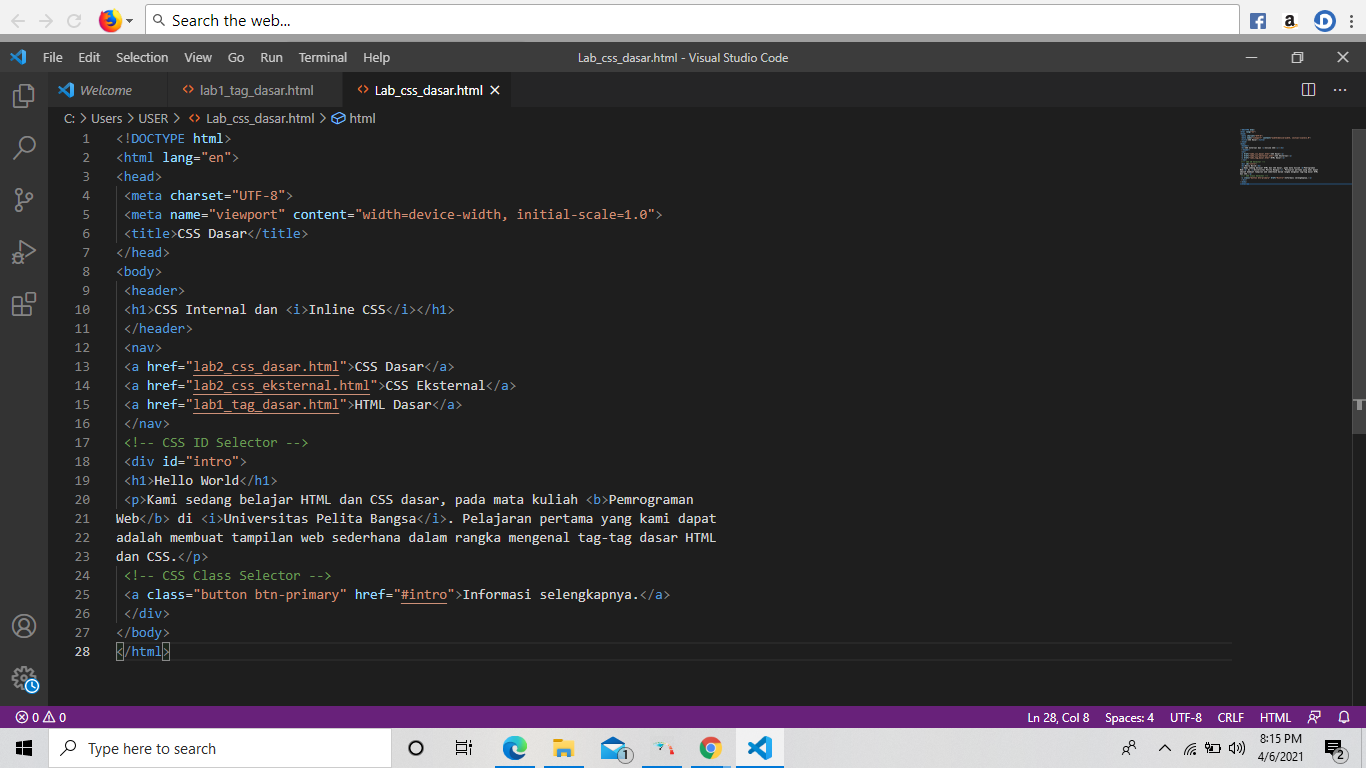This screenshot has height=768, width=1366.
Task: Split the editor with the split icon
Action: [x=1308, y=89]
